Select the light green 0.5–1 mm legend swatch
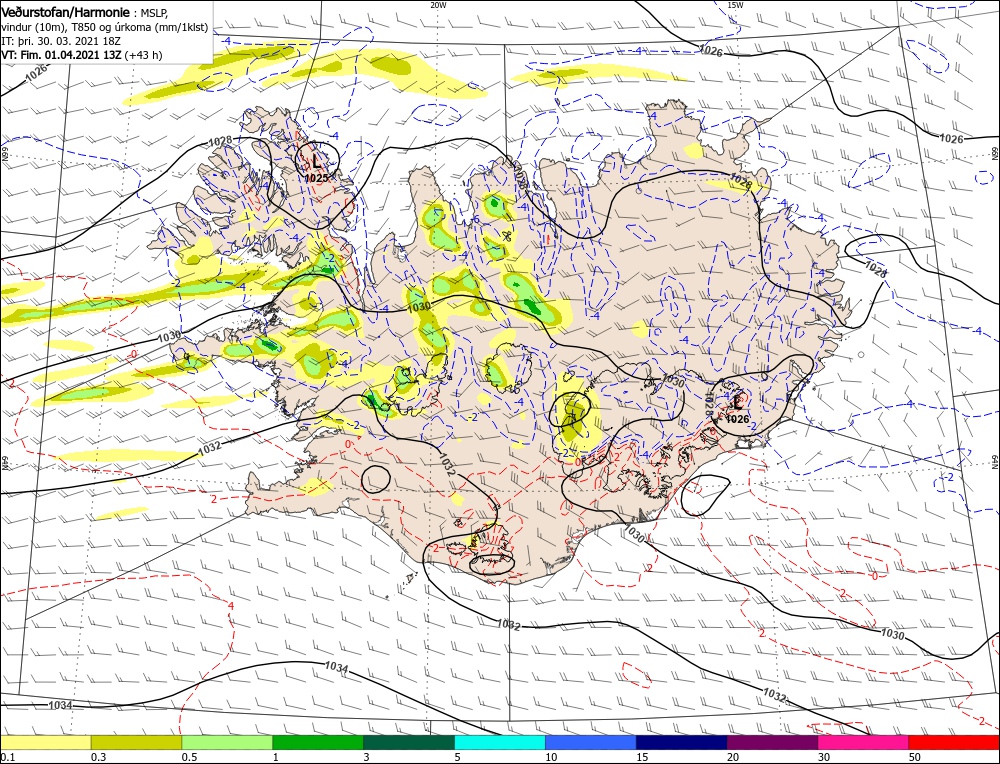 pyautogui.click(x=227, y=742)
